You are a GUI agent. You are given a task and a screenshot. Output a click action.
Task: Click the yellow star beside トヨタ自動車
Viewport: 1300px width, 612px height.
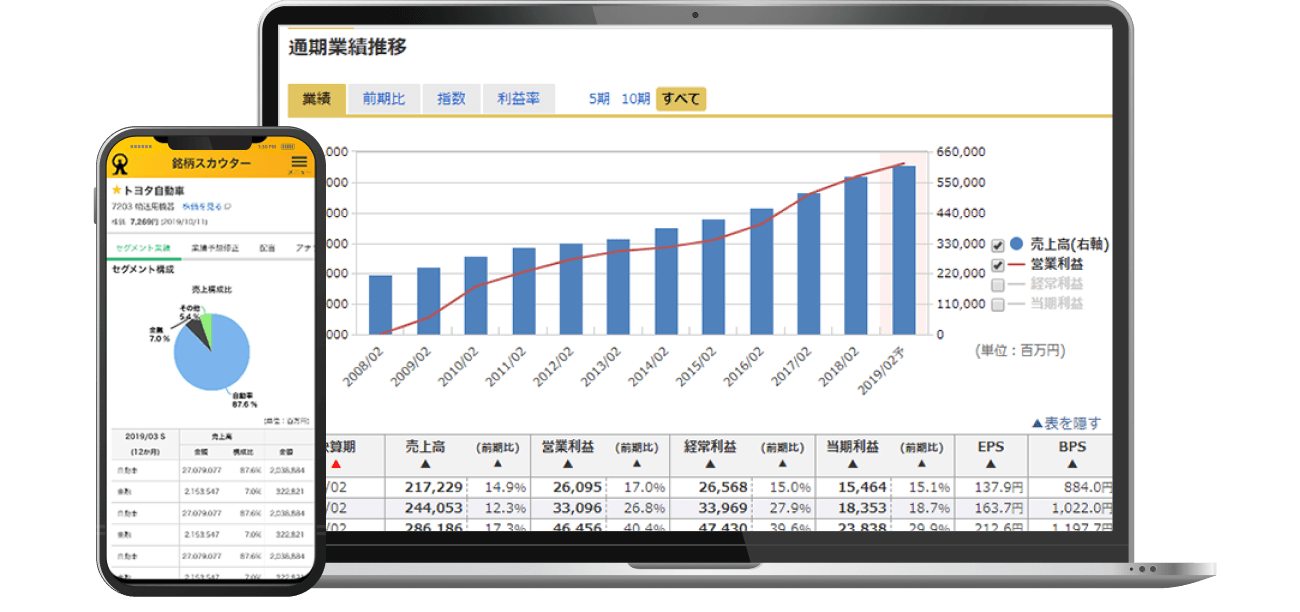pos(117,190)
